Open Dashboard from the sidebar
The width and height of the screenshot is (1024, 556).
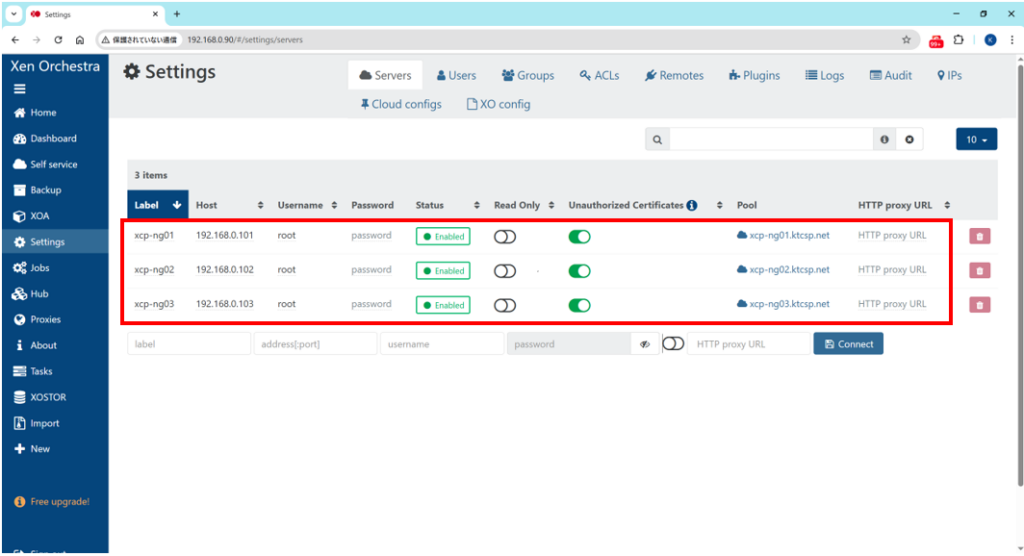click(53, 139)
